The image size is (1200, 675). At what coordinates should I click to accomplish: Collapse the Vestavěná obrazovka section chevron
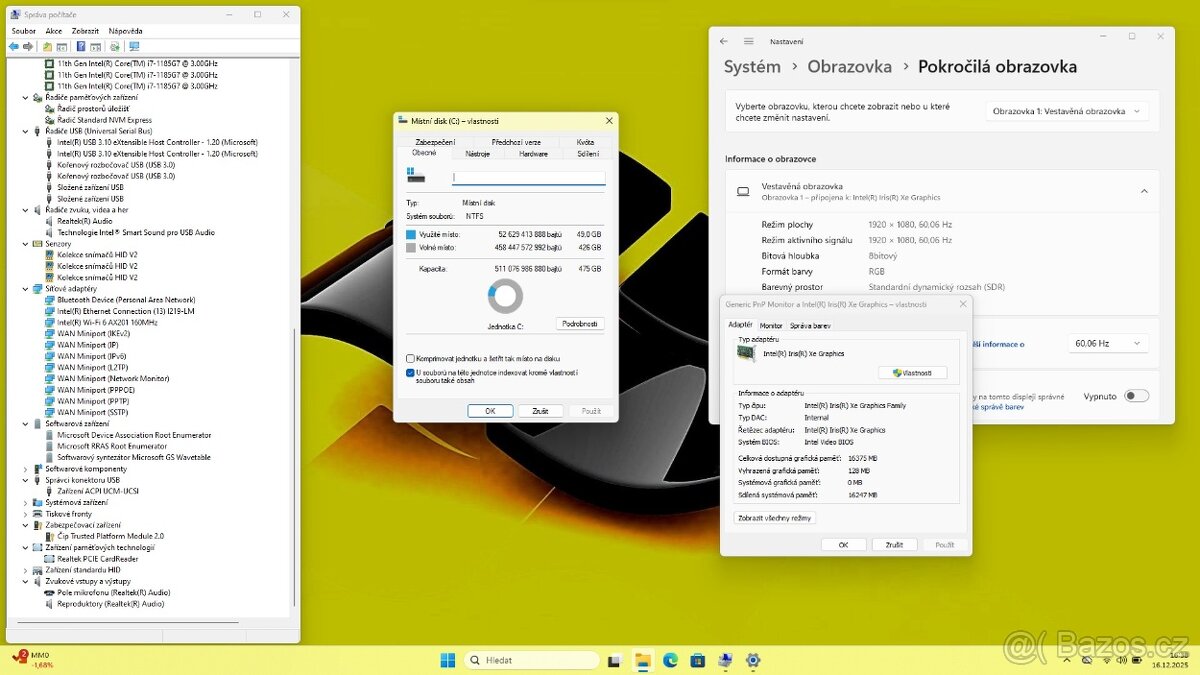[x=1145, y=190]
